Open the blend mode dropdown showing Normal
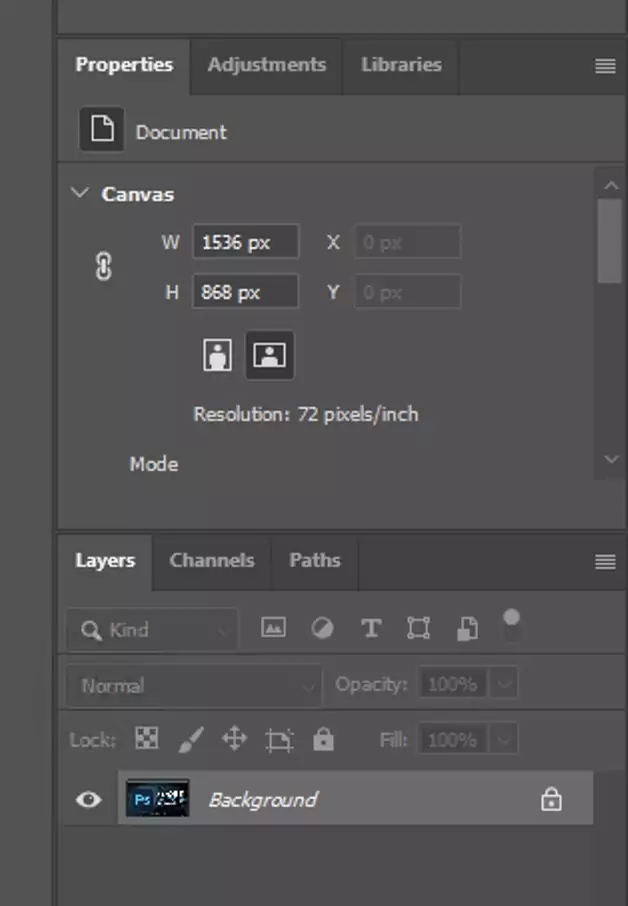 point(192,685)
